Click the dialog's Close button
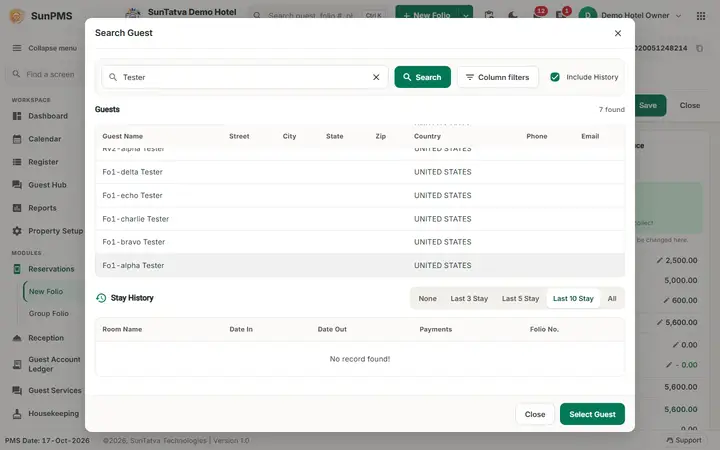 [535, 414]
